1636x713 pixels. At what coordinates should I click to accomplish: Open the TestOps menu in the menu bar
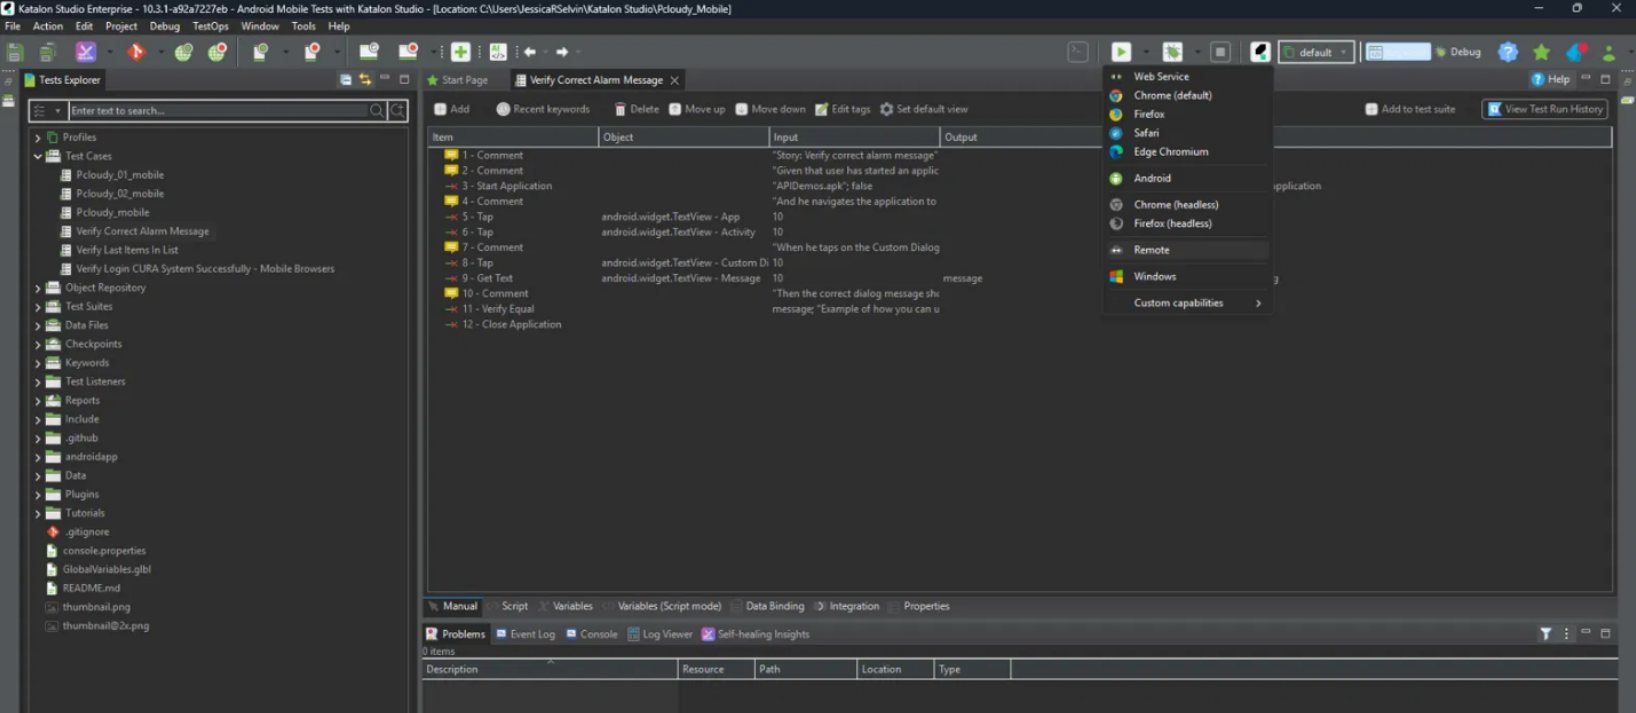pos(210,26)
